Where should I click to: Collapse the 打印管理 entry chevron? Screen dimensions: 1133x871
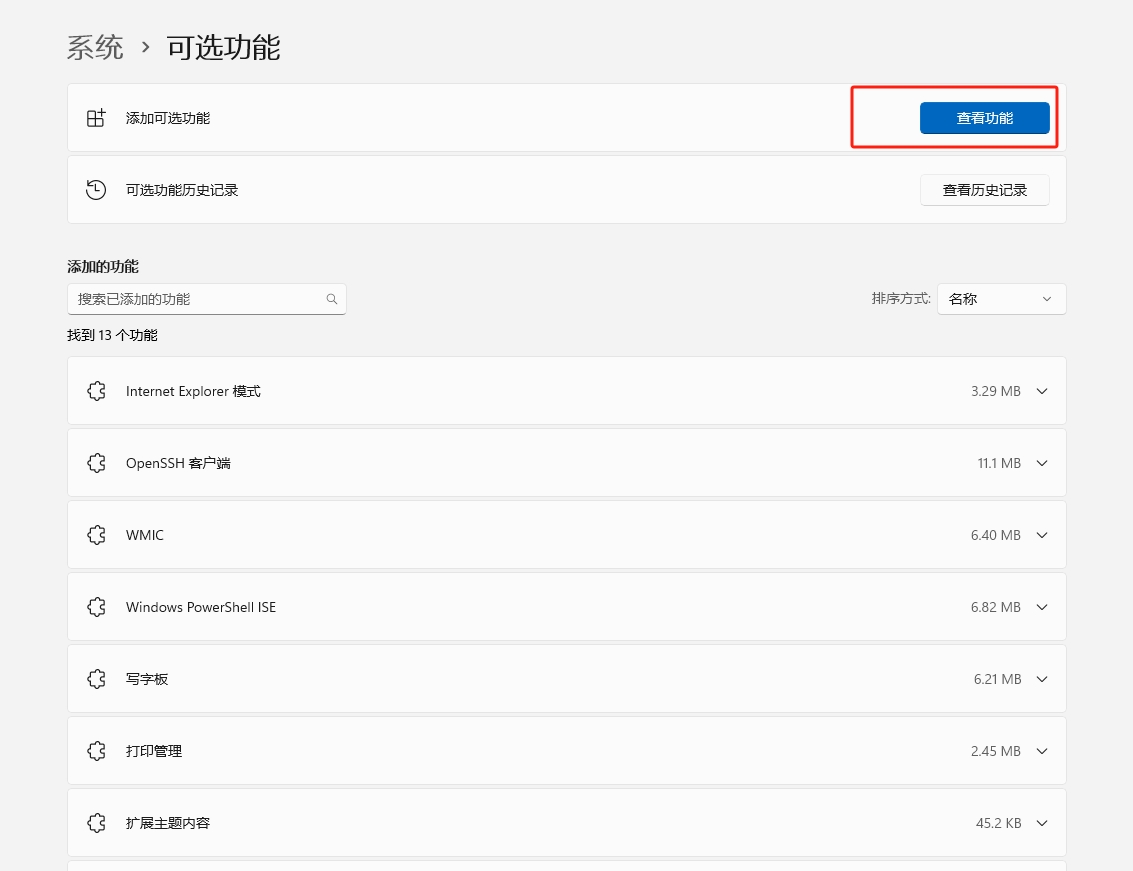pos(1041,751)
